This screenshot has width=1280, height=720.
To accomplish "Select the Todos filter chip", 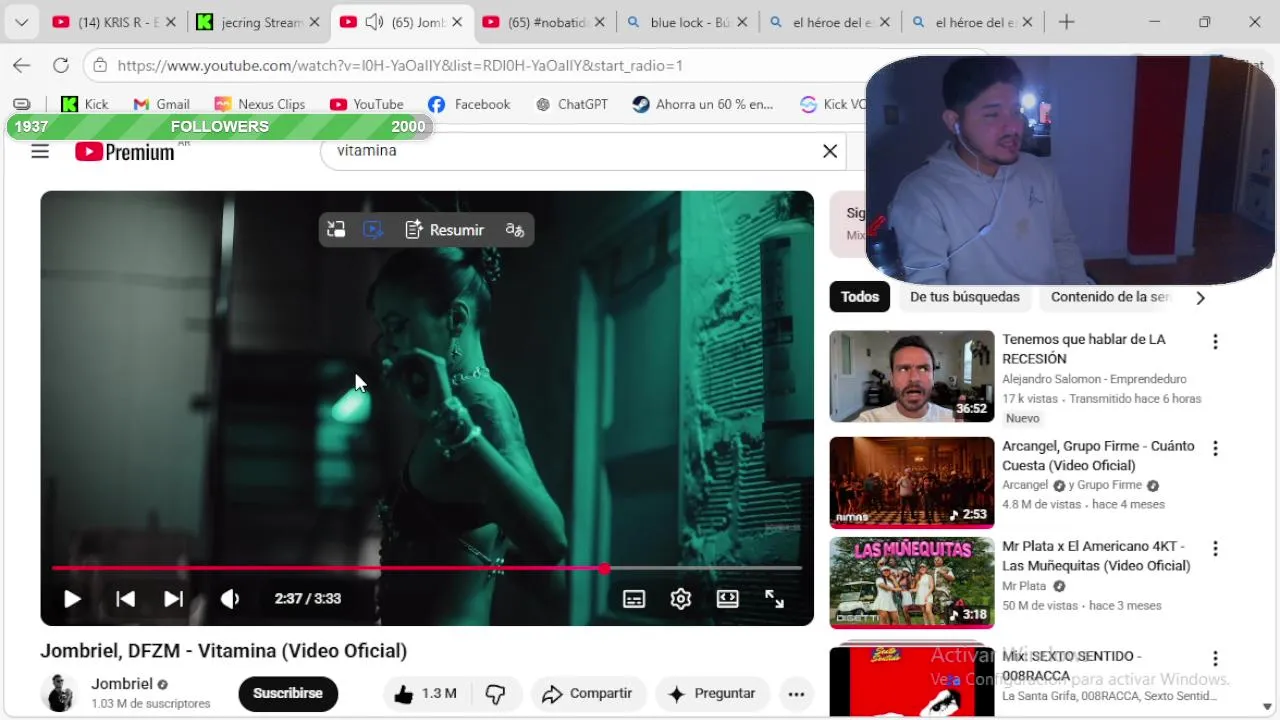I will tap(860, 297).
